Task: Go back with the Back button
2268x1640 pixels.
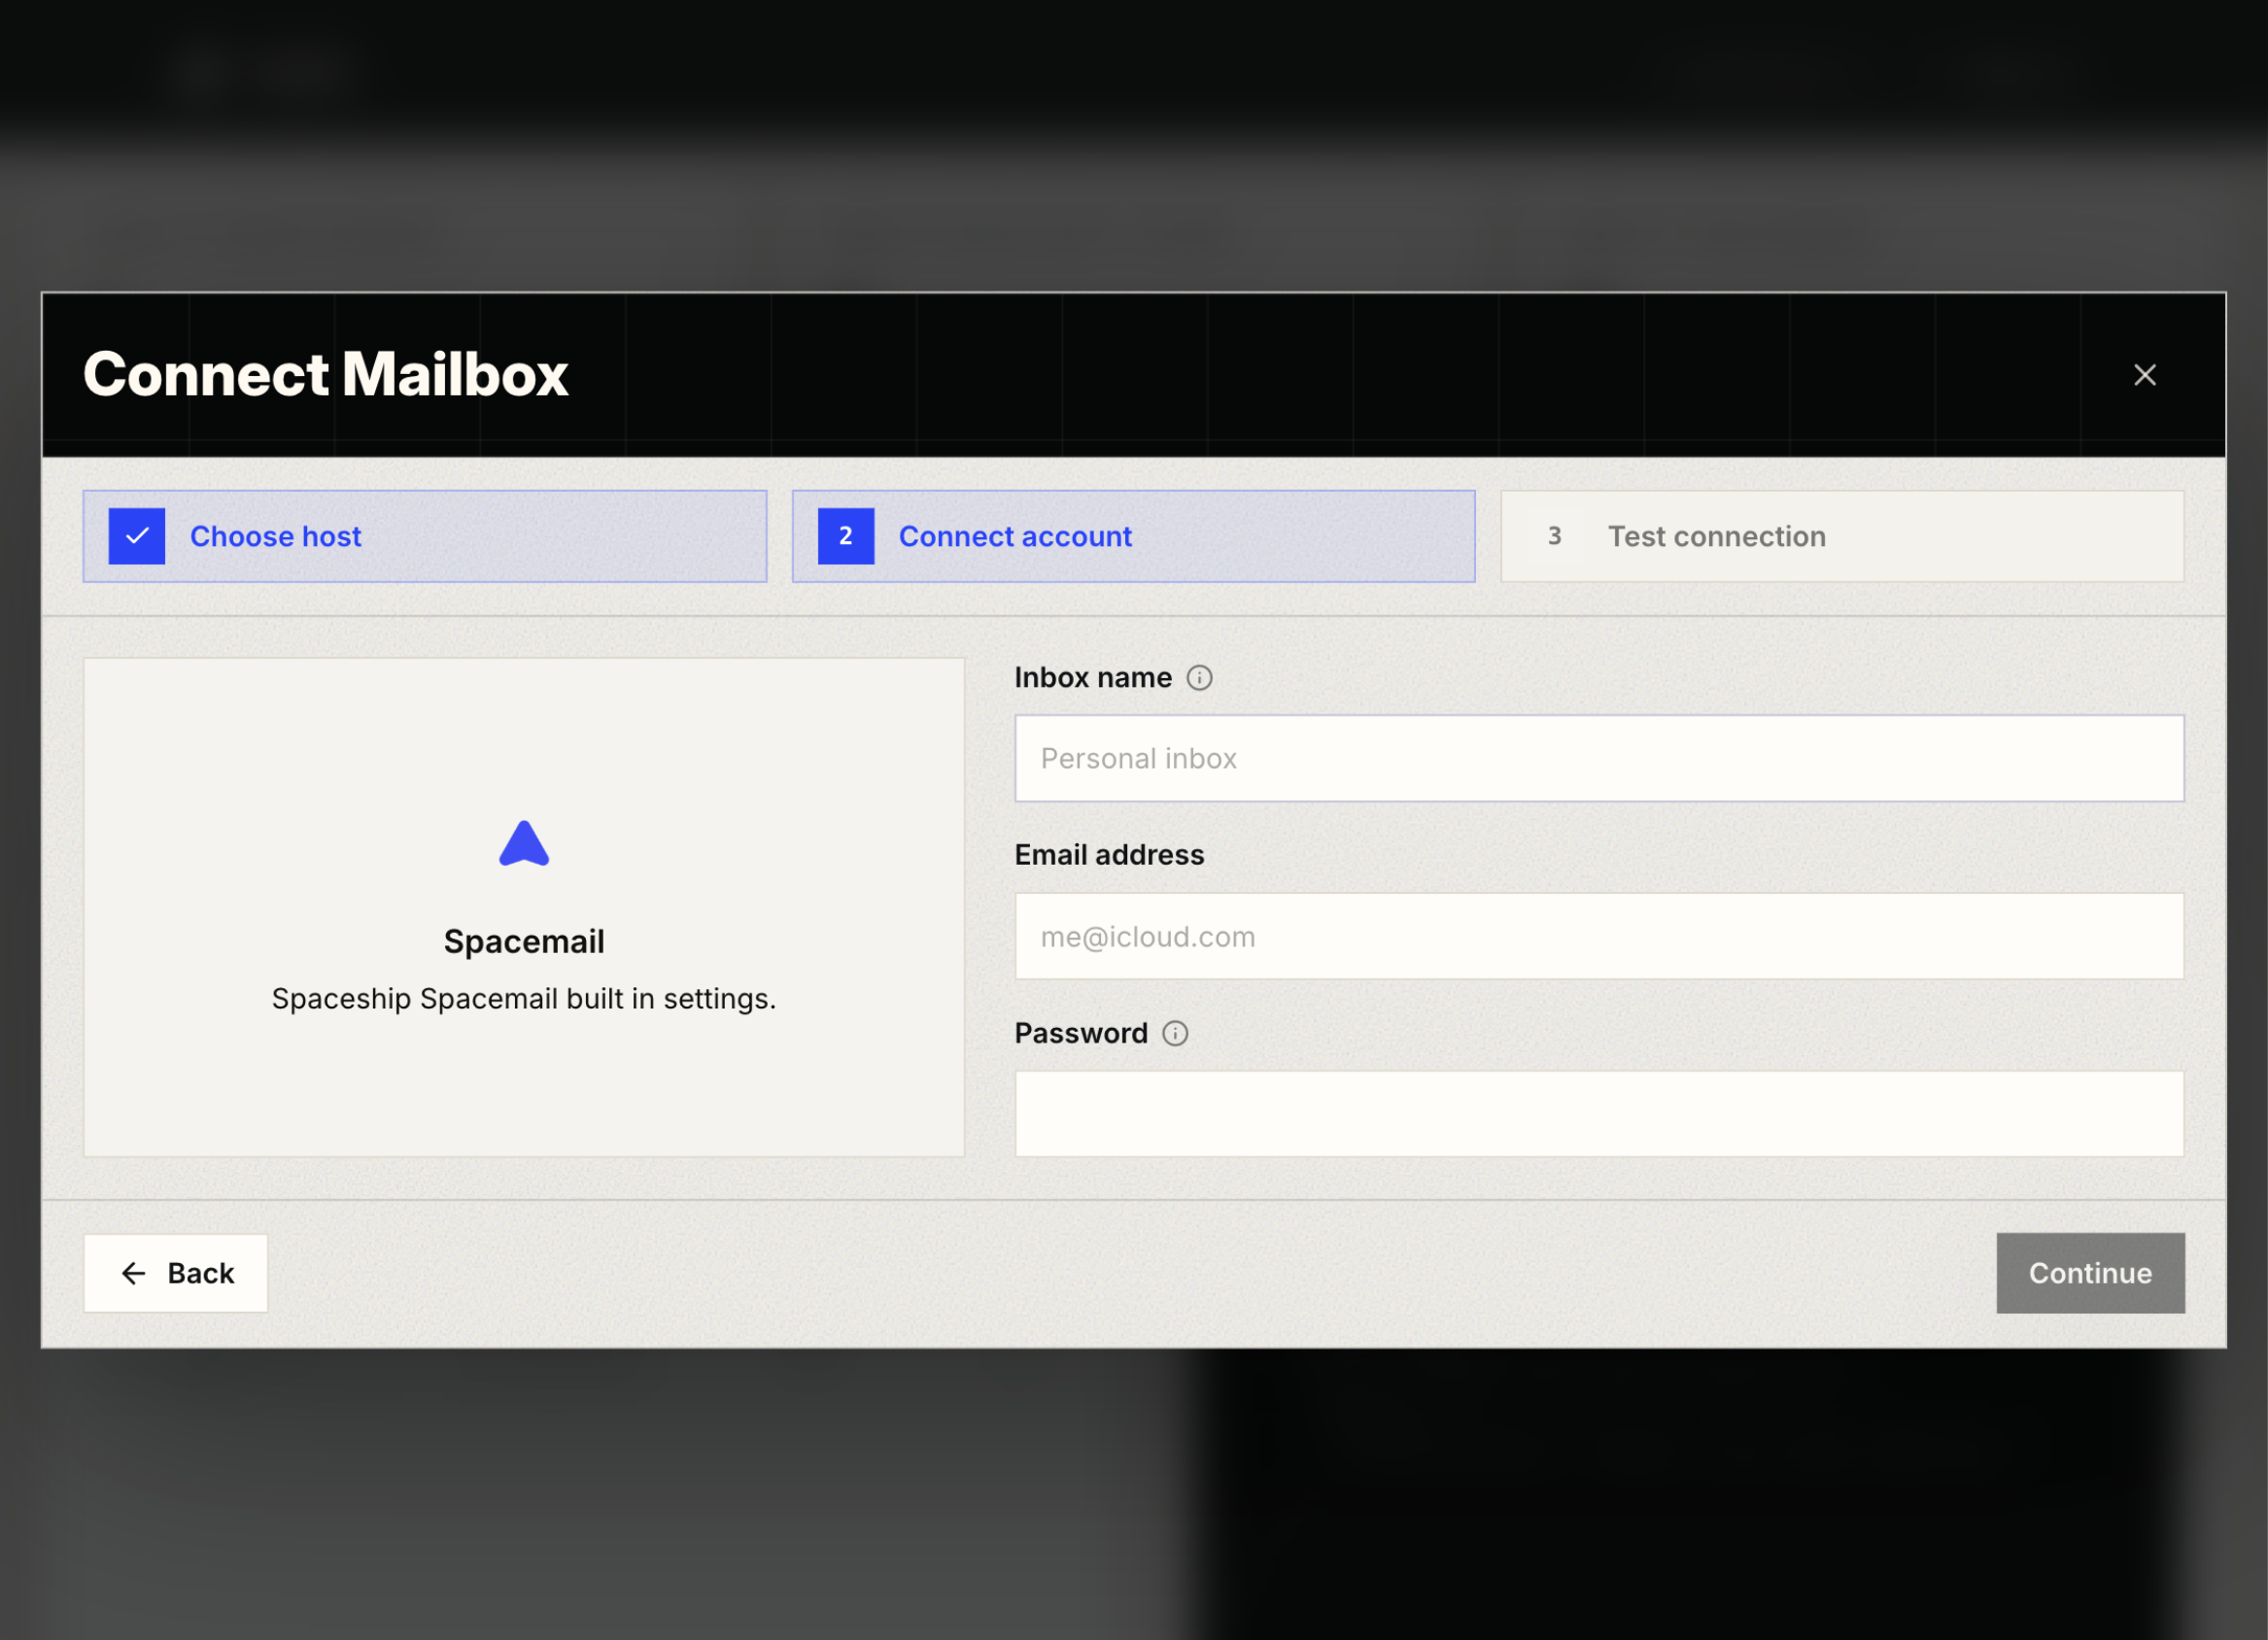Action: point(176,1273)
